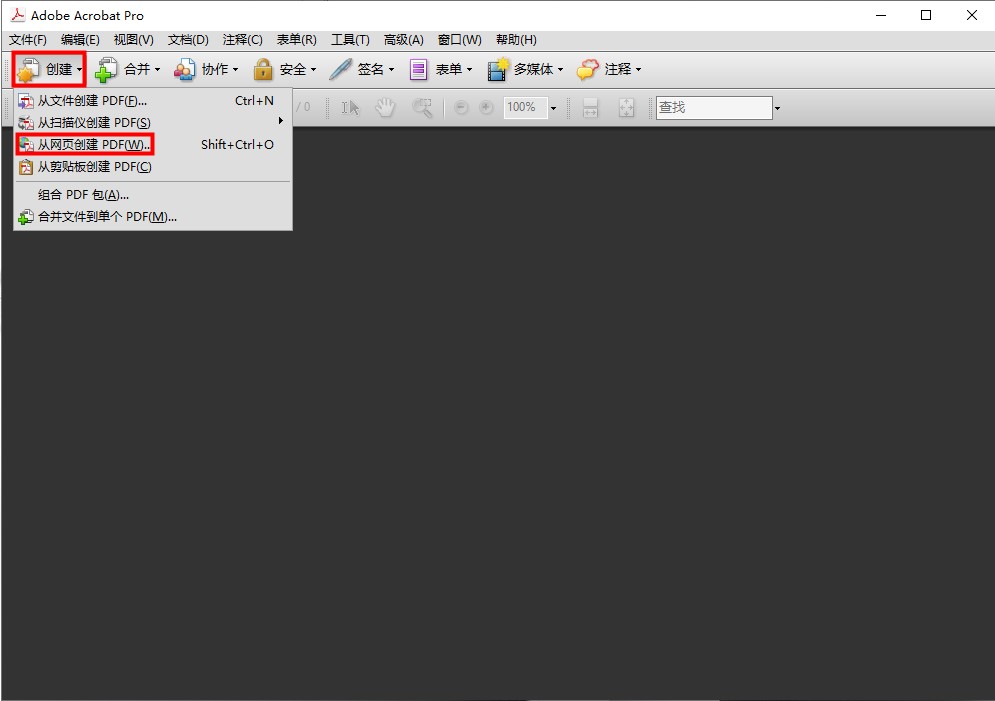Choose 从文件创建 PDF(F)... menu entry
This screenshot has height=701, width=995.
[x=152, y=101]
